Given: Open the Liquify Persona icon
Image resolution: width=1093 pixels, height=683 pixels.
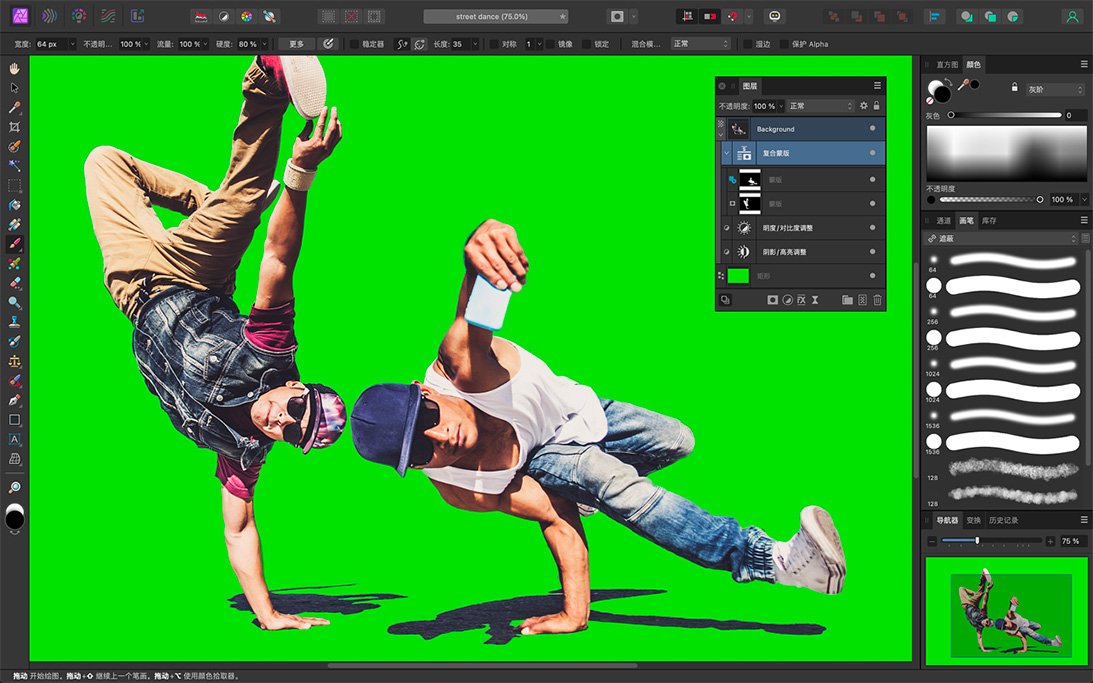Looking at the screenshot, I should pyautogui.click(x=49, y=16).
